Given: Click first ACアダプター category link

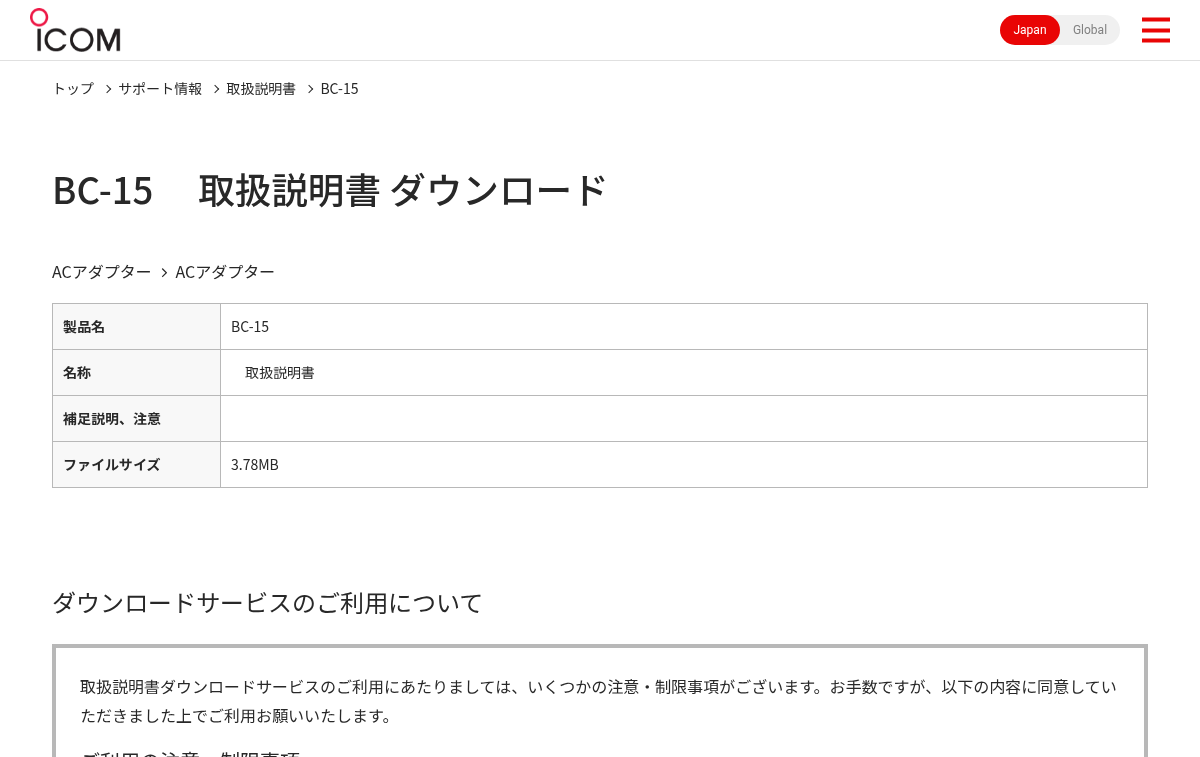Looking at the screenshot, I should point(102,272).
